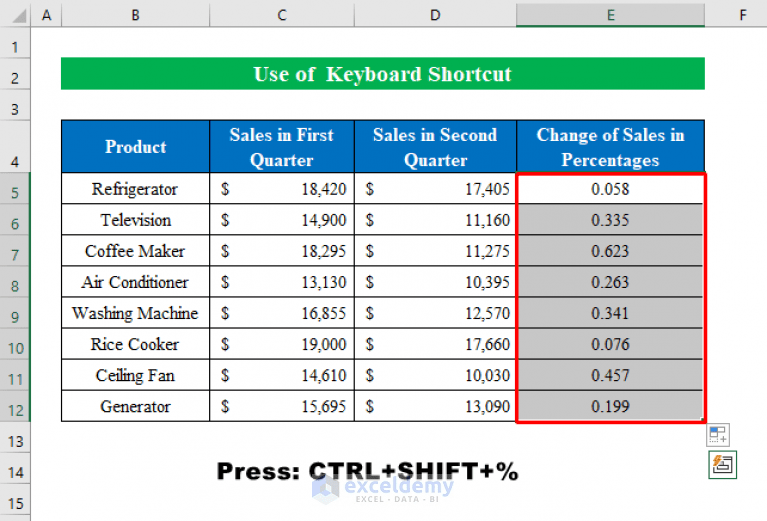Click the Select All corner triangle

19,16
